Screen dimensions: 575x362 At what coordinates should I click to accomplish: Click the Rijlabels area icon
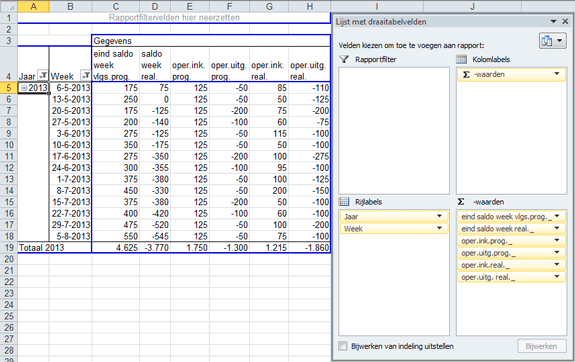(344, 202)
